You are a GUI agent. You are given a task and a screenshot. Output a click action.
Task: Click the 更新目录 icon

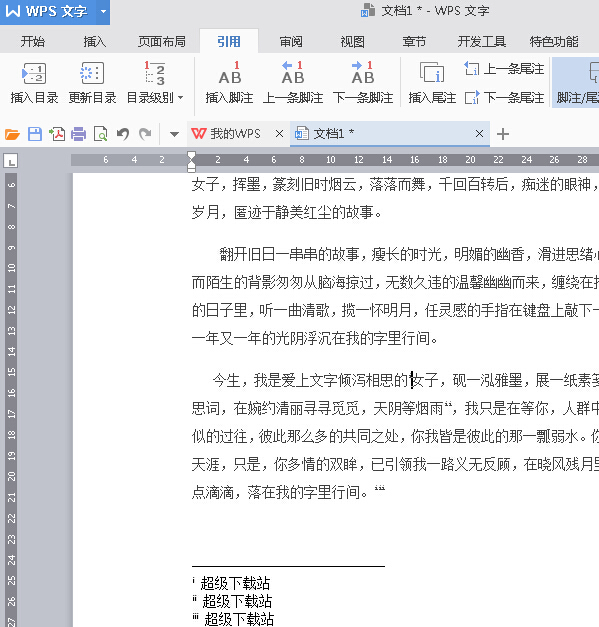coord(92,73)
